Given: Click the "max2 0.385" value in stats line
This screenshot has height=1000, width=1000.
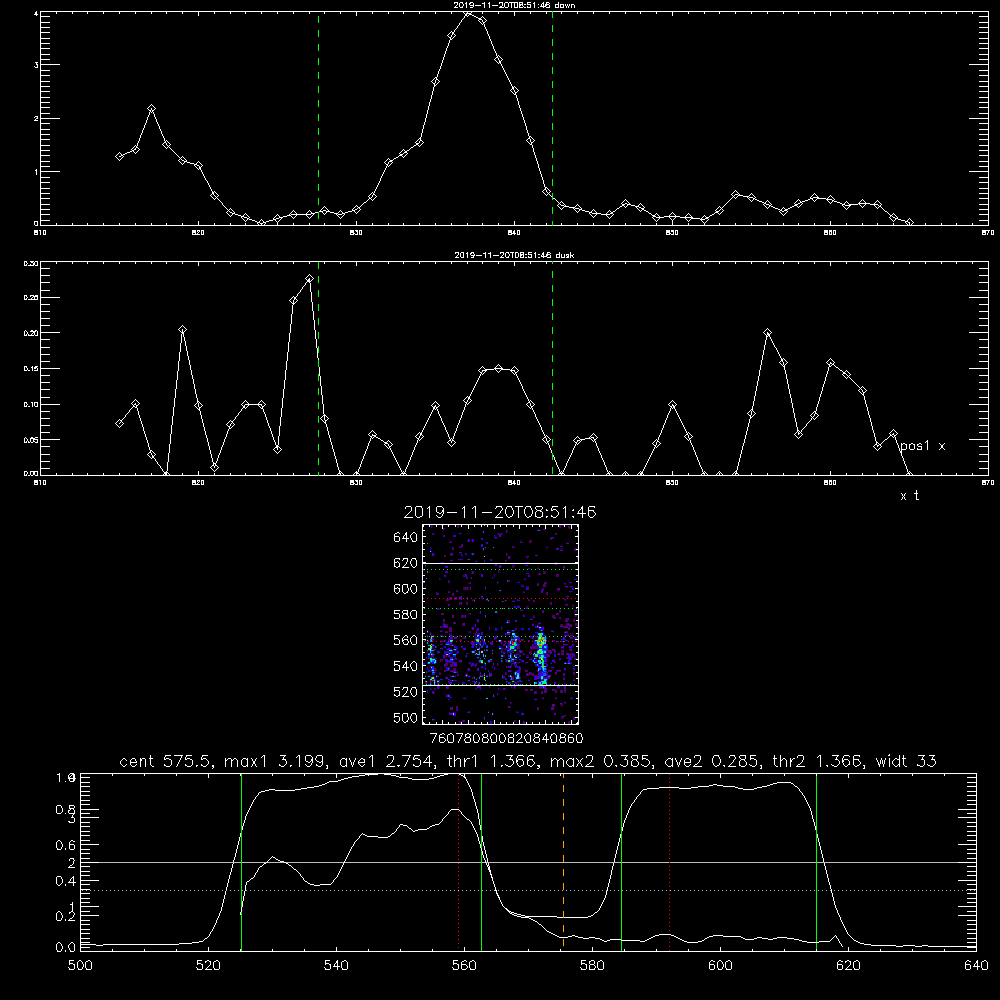Looking at the screenshot, I should pyautogui.click(x=599, y=761).
